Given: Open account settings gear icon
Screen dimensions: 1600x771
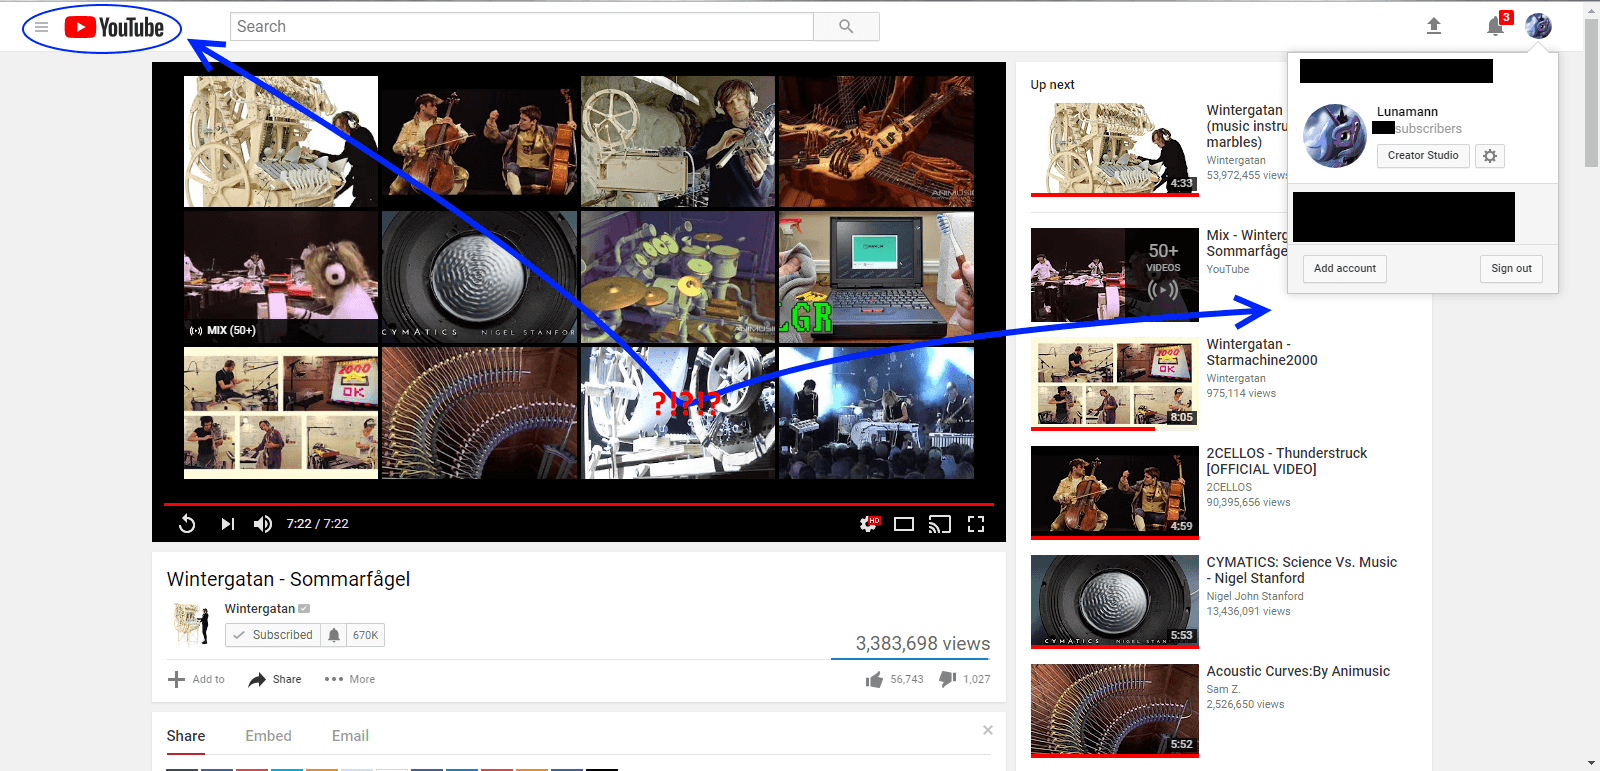Looking at the screenshot, I should click(1490, 156).
